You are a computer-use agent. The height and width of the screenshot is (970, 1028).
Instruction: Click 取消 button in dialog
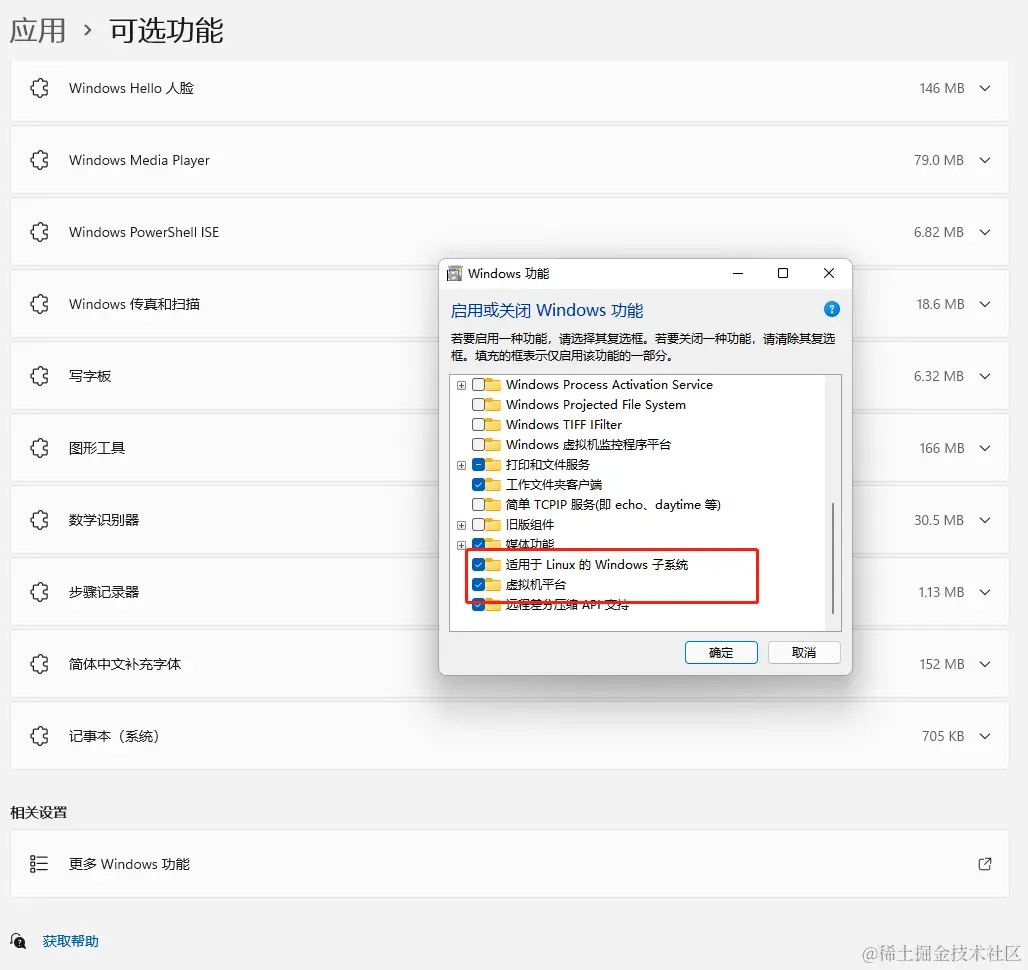click(804, 653)
